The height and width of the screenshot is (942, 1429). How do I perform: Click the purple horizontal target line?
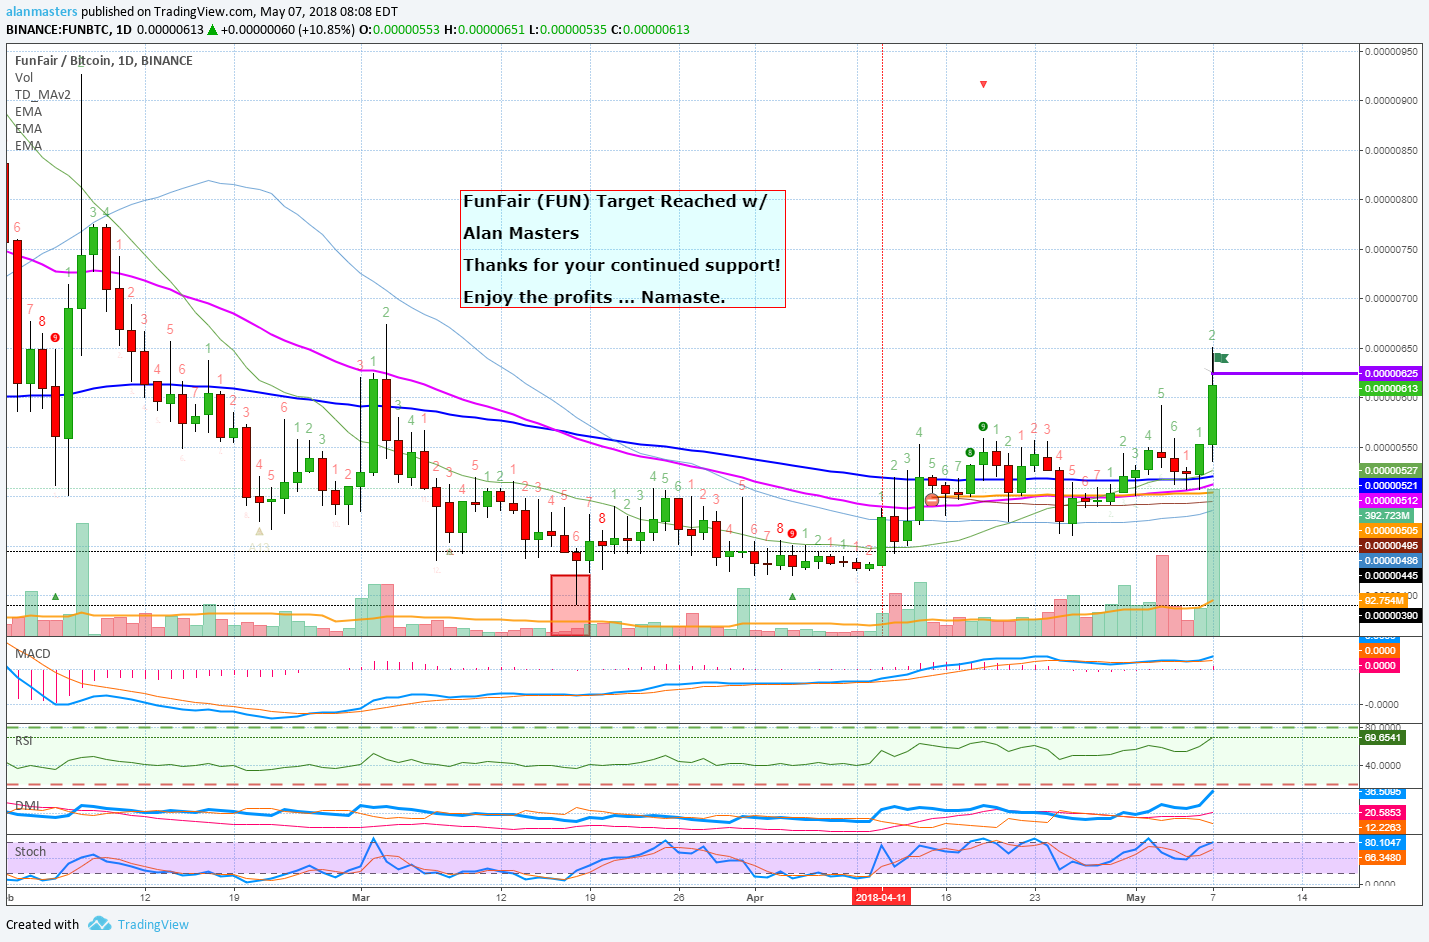(1285, 373)
